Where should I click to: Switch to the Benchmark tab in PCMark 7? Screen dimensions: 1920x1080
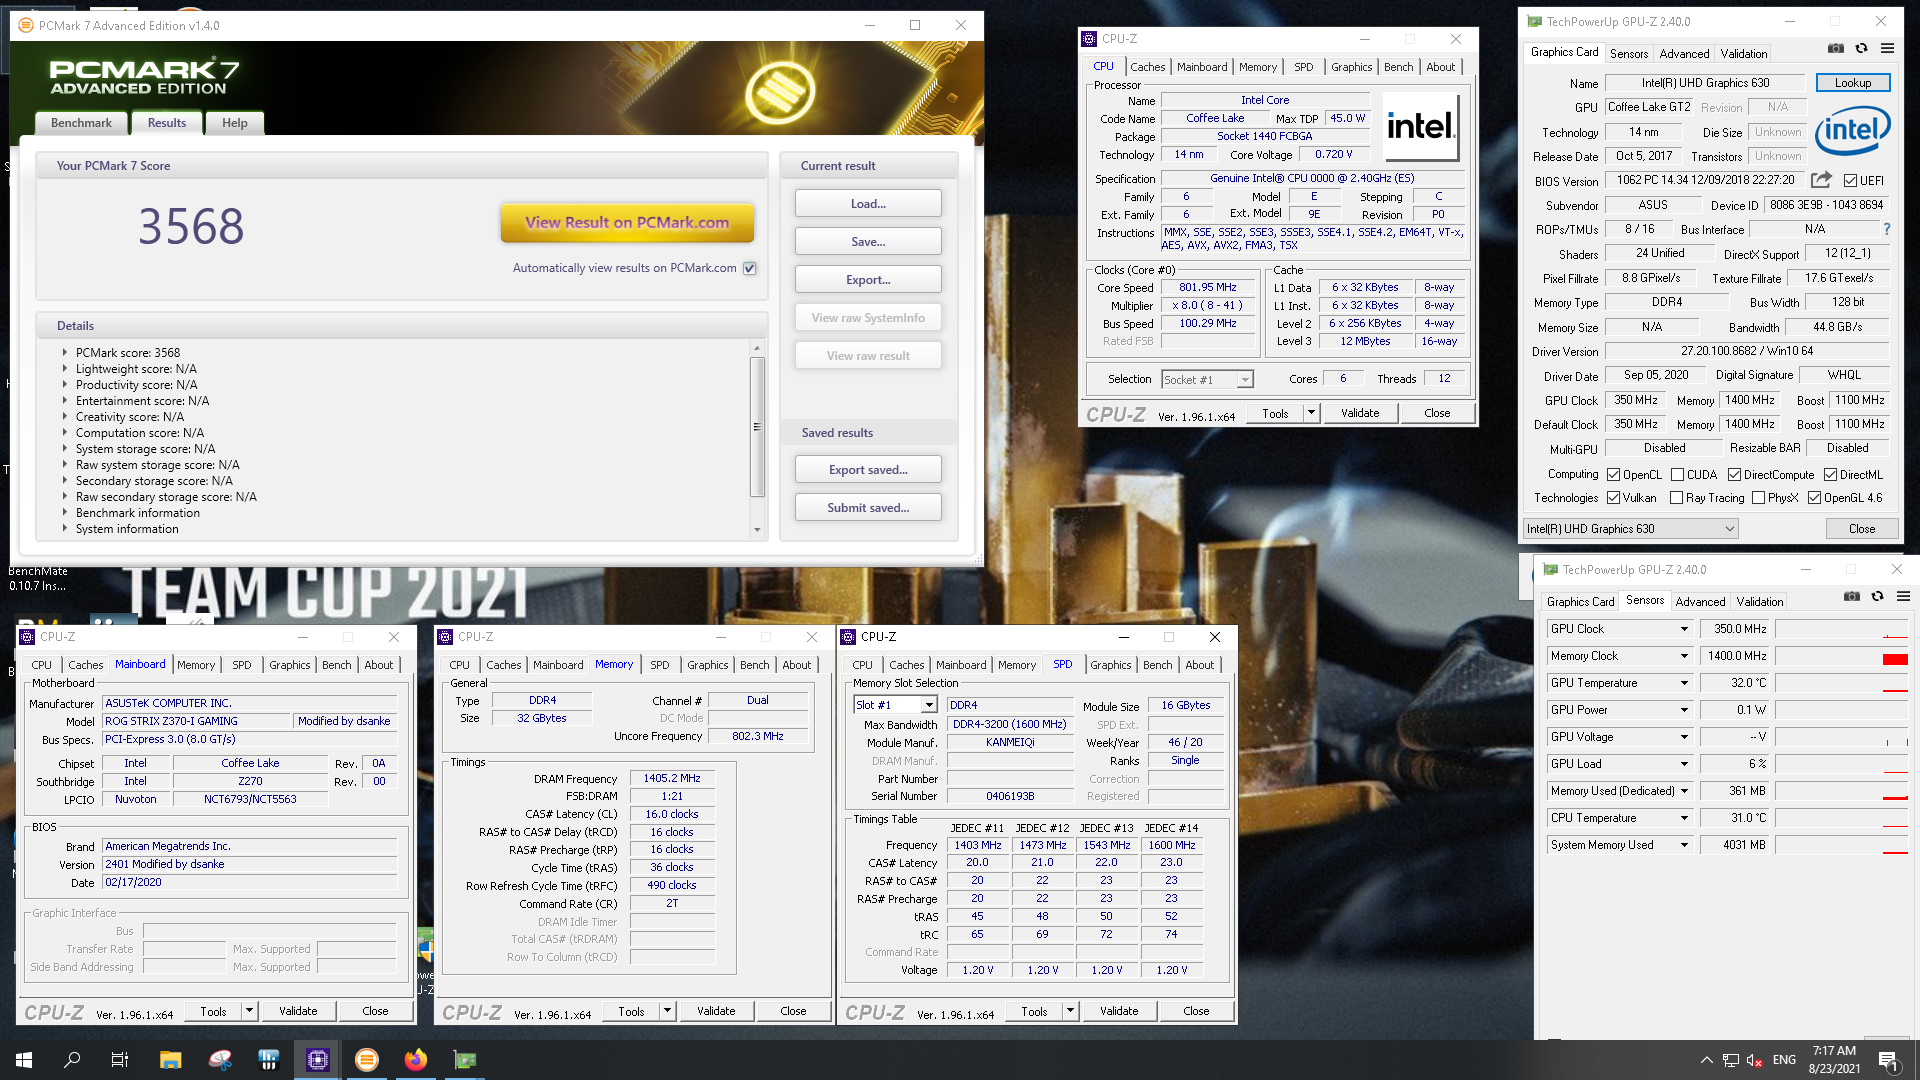[81, 123]
